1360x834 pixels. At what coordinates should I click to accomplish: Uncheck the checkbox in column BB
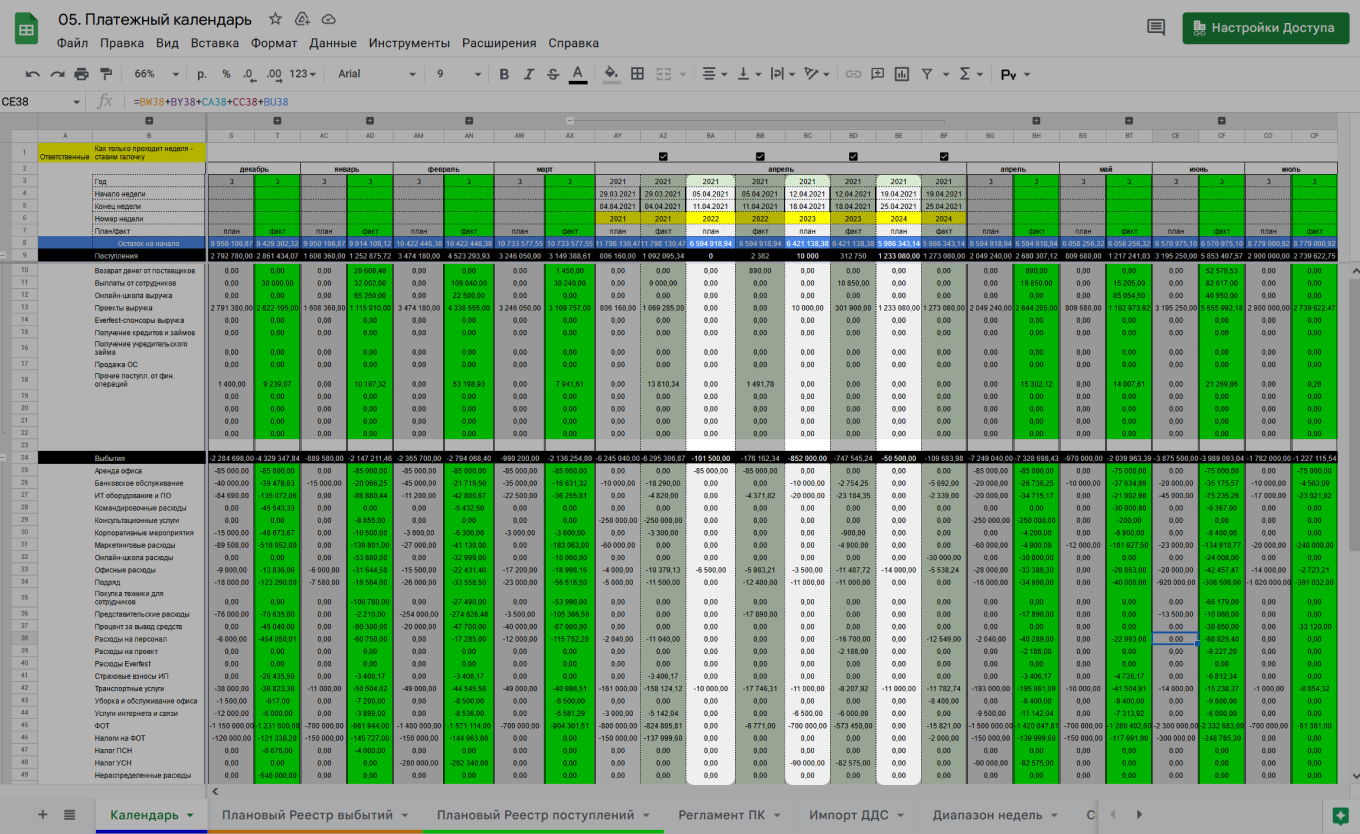[760, 155]
